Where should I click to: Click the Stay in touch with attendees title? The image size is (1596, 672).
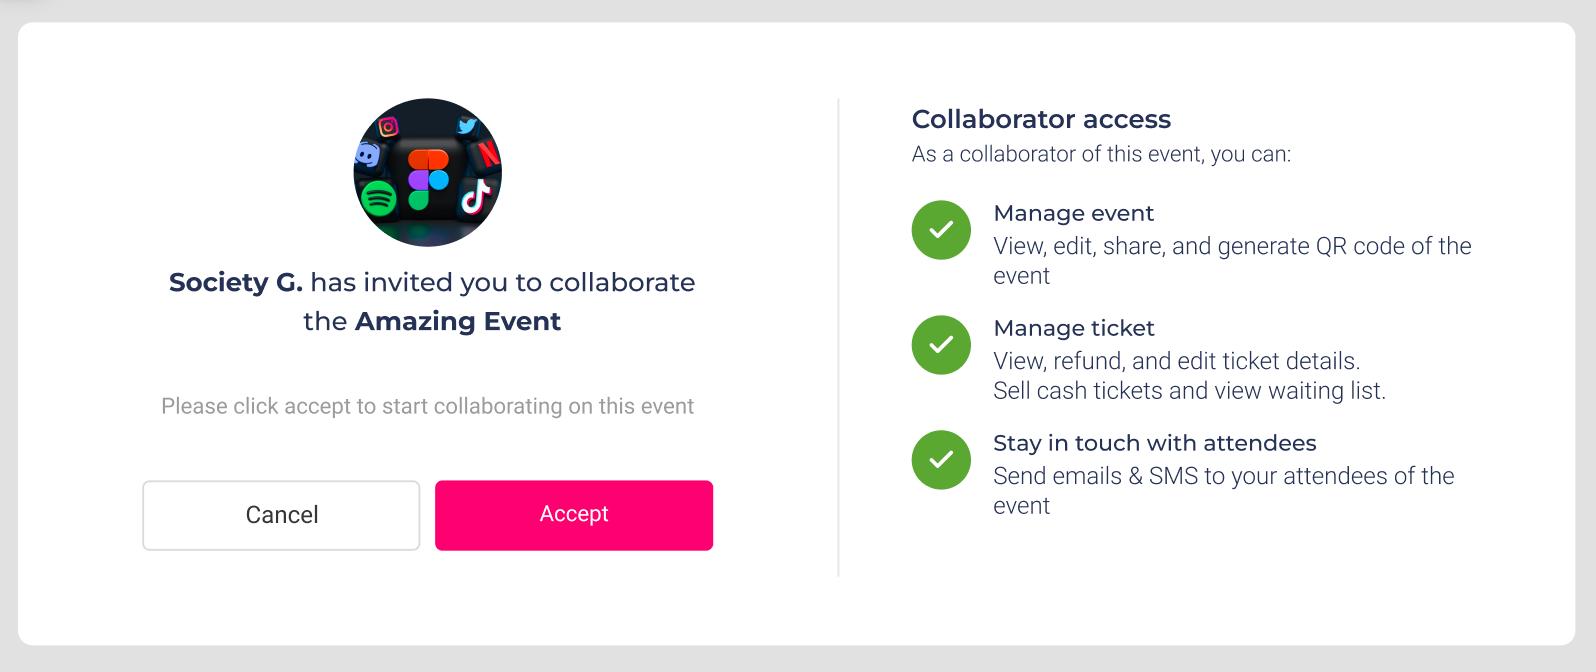point(1155,443)
